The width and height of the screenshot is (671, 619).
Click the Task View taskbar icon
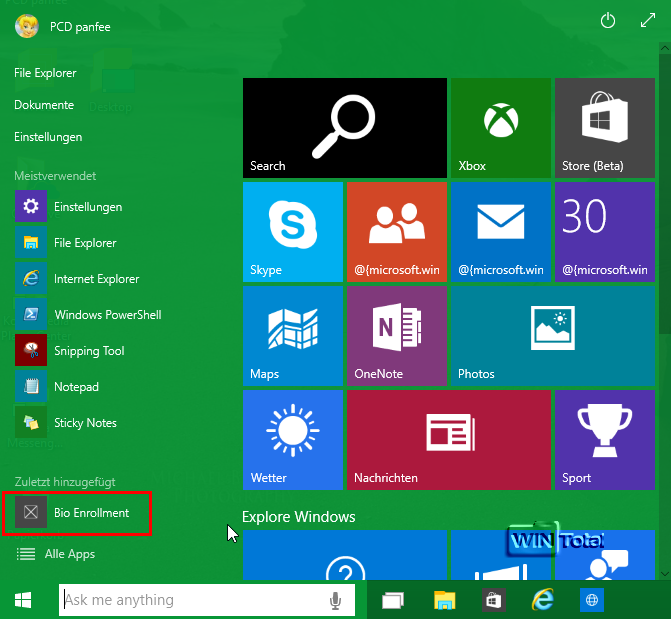point(392,600)
